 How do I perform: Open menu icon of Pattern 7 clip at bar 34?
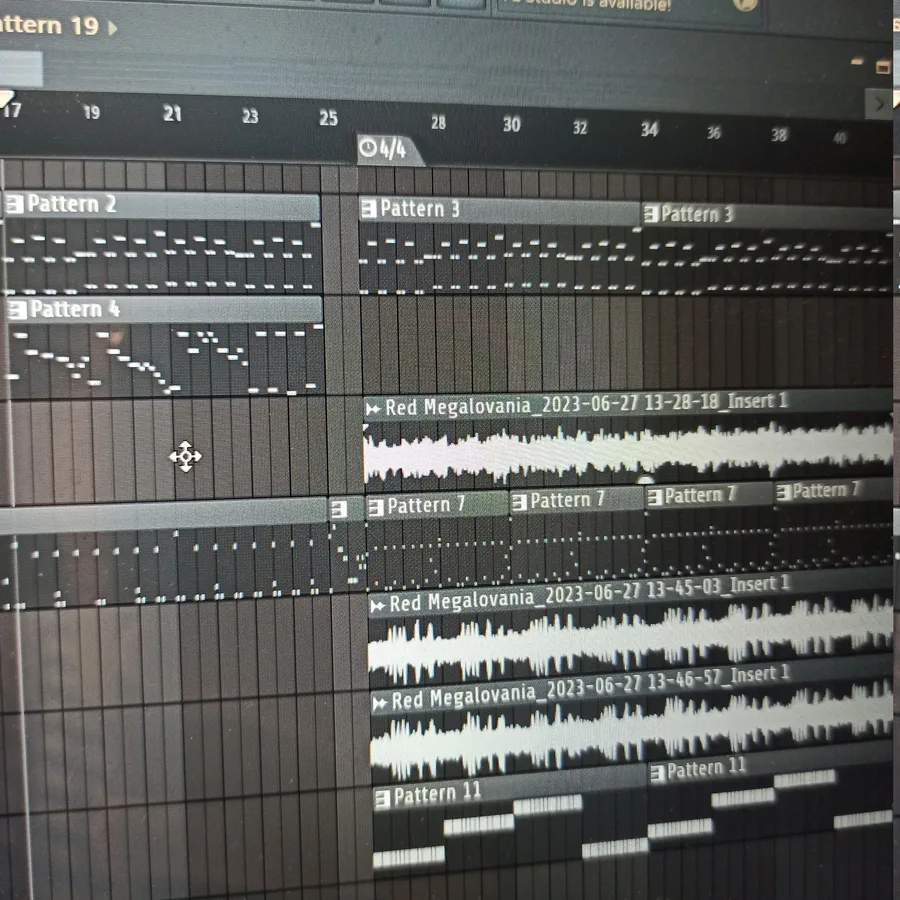click(655, 497)
